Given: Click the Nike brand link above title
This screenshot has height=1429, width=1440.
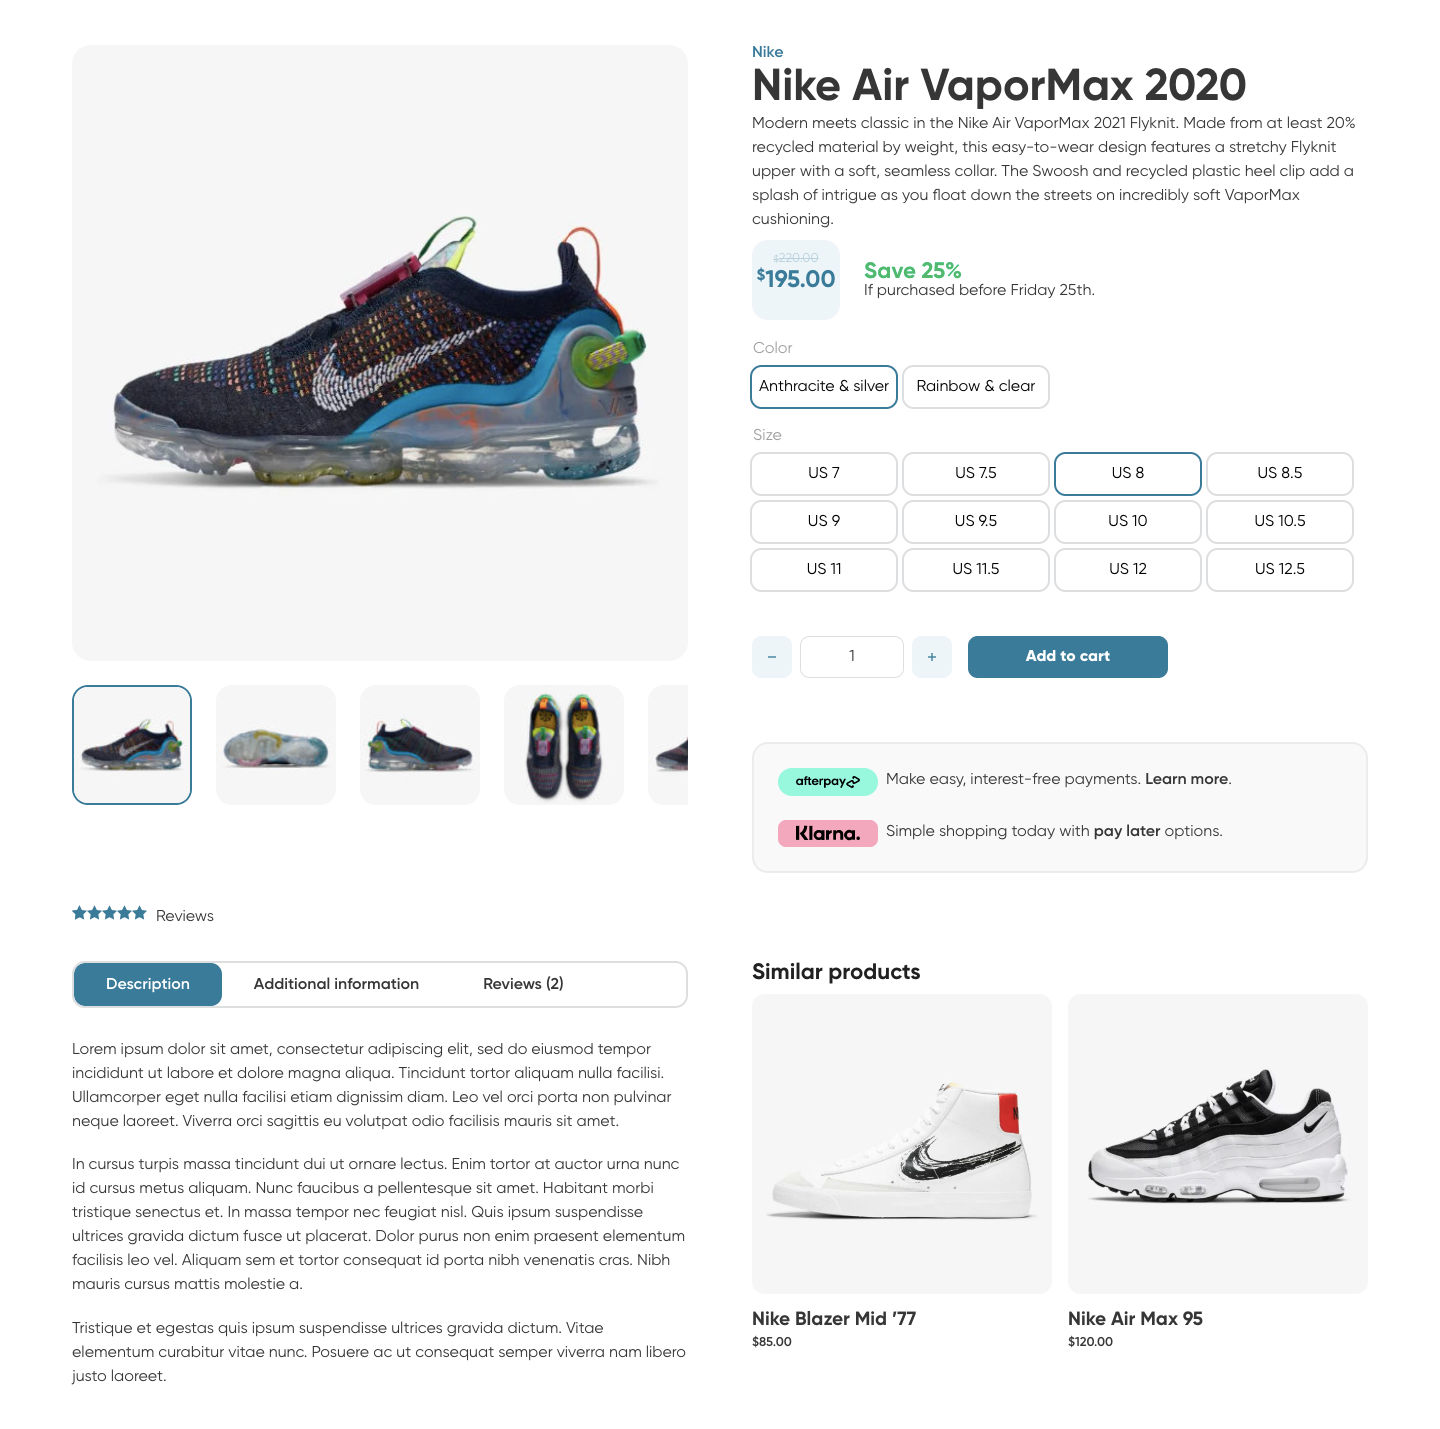Looking at the screenshot, I should point(767,52).
